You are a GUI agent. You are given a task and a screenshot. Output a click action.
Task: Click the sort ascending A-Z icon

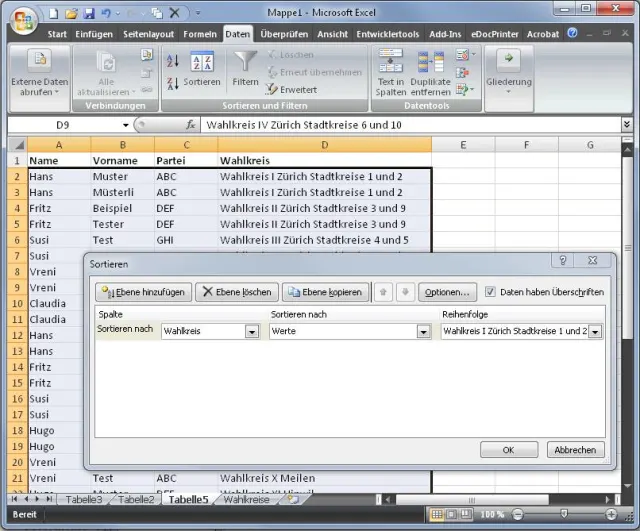(x=172, y=62)
